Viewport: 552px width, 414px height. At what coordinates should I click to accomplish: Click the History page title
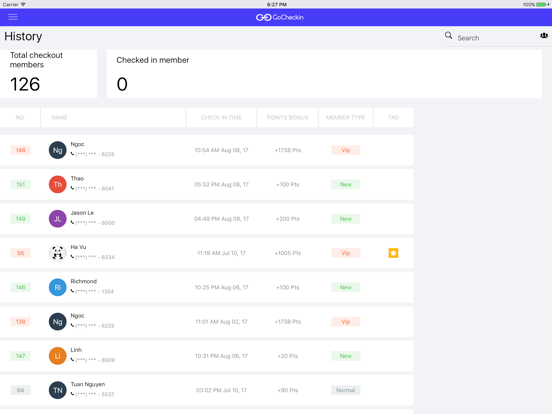tap(23, 36)
